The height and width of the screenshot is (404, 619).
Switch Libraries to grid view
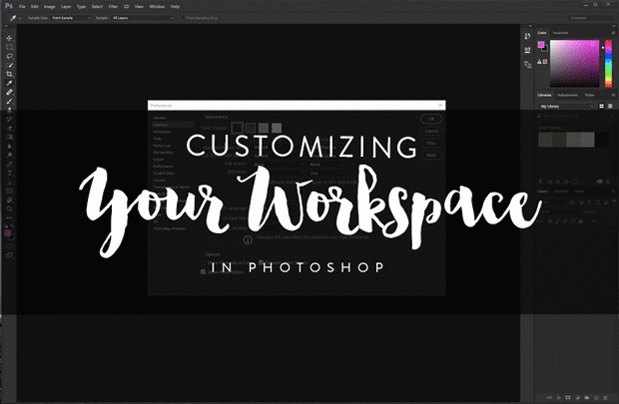pos(602,106)
